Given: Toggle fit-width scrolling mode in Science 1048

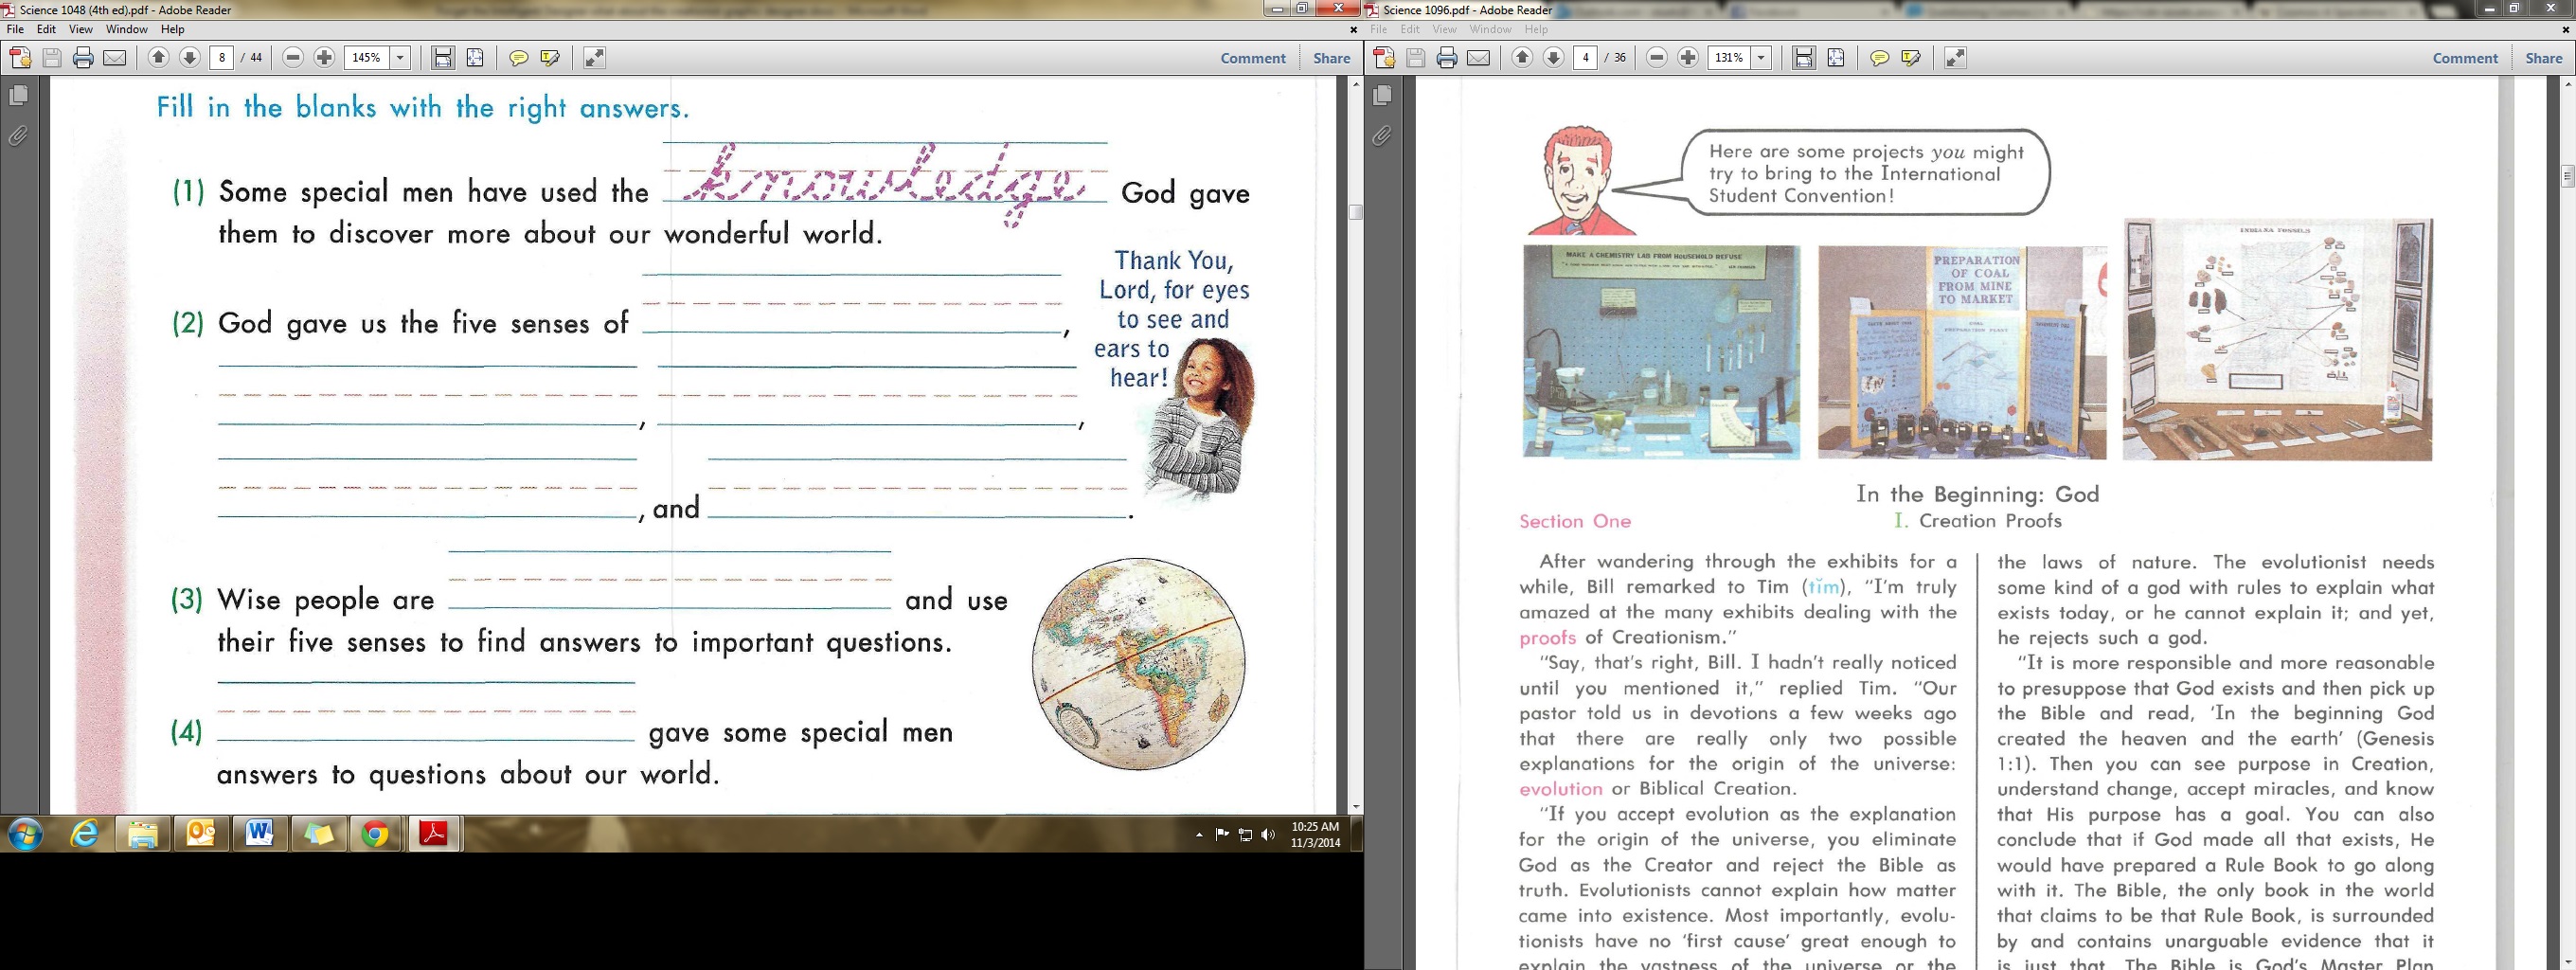Looking at the screenshot, I should 443,58.
